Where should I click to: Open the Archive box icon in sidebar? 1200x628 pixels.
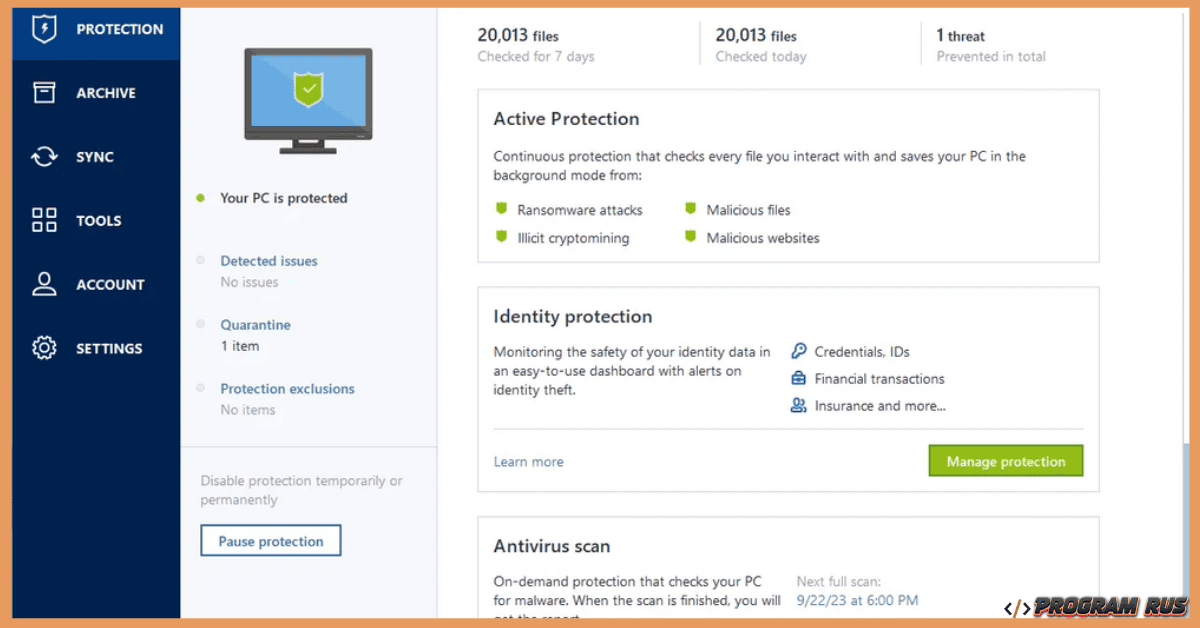coord(44,92)
